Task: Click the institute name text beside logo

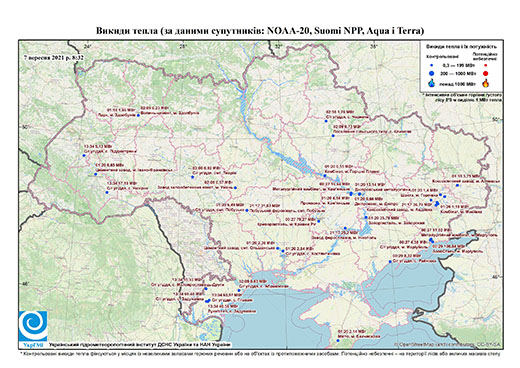Action: 140,344
